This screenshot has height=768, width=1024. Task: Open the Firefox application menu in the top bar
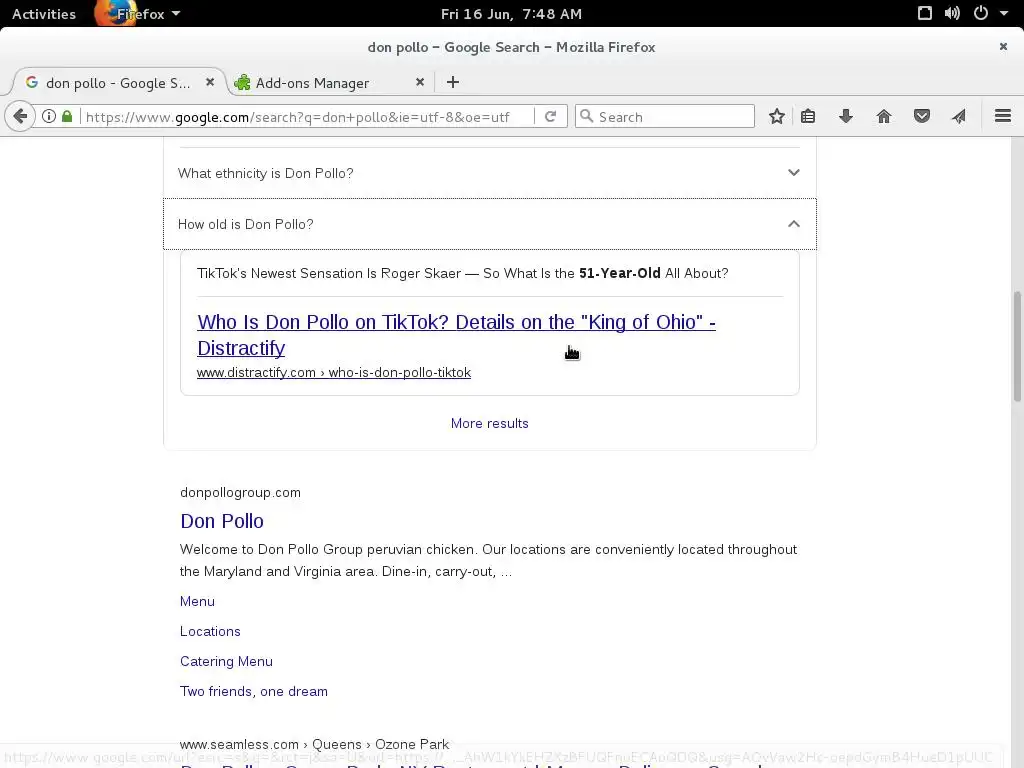(x=138, y=14)
